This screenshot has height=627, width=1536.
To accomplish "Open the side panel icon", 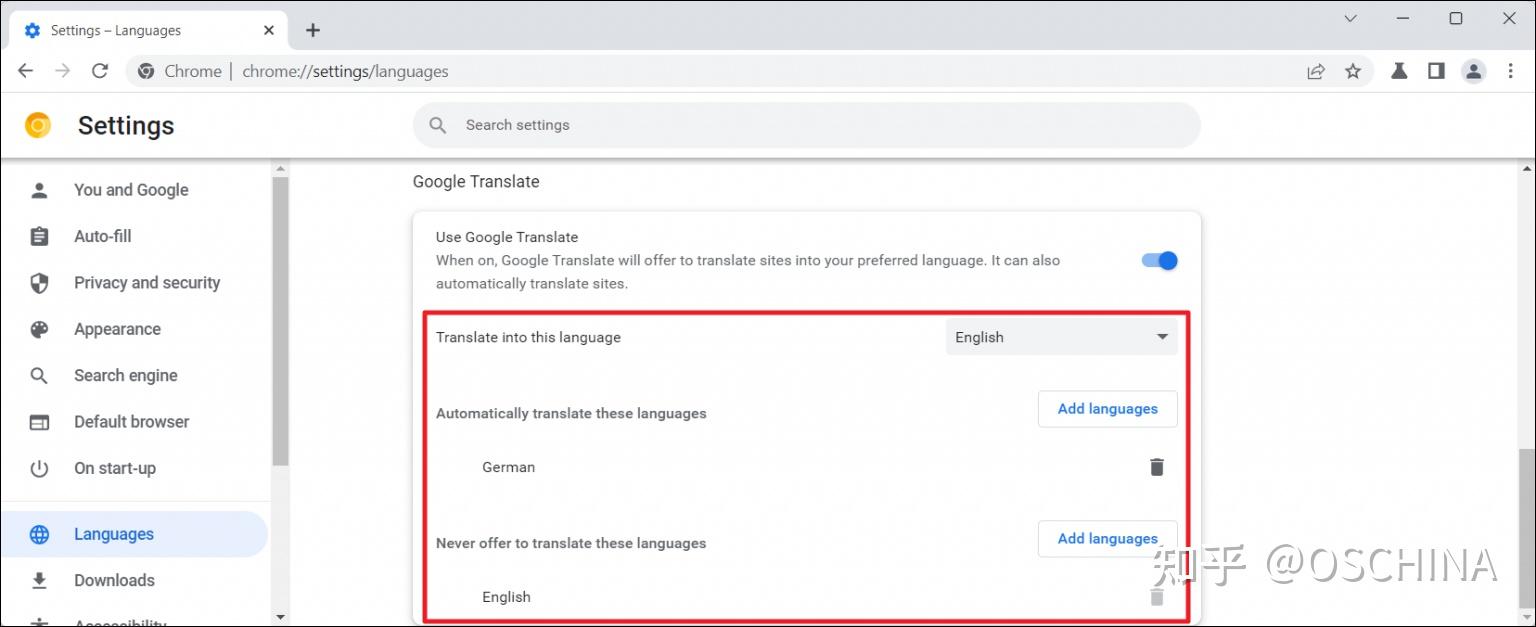I will tap(1436, 71).
